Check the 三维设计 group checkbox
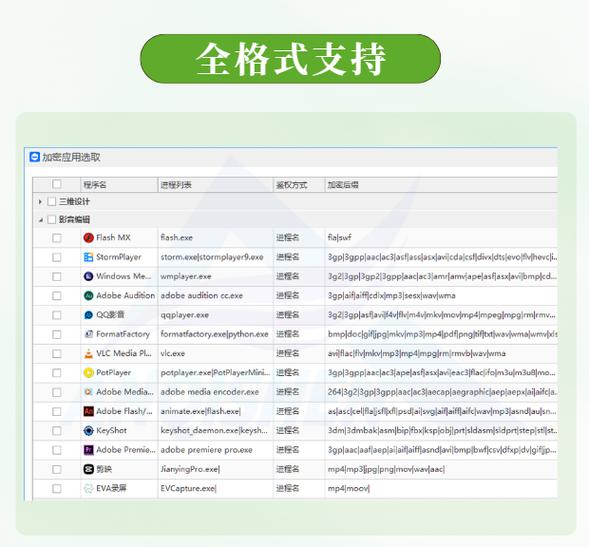Image resolution: width=589 pixels, height=547 pixels. [x=52, y=202]
